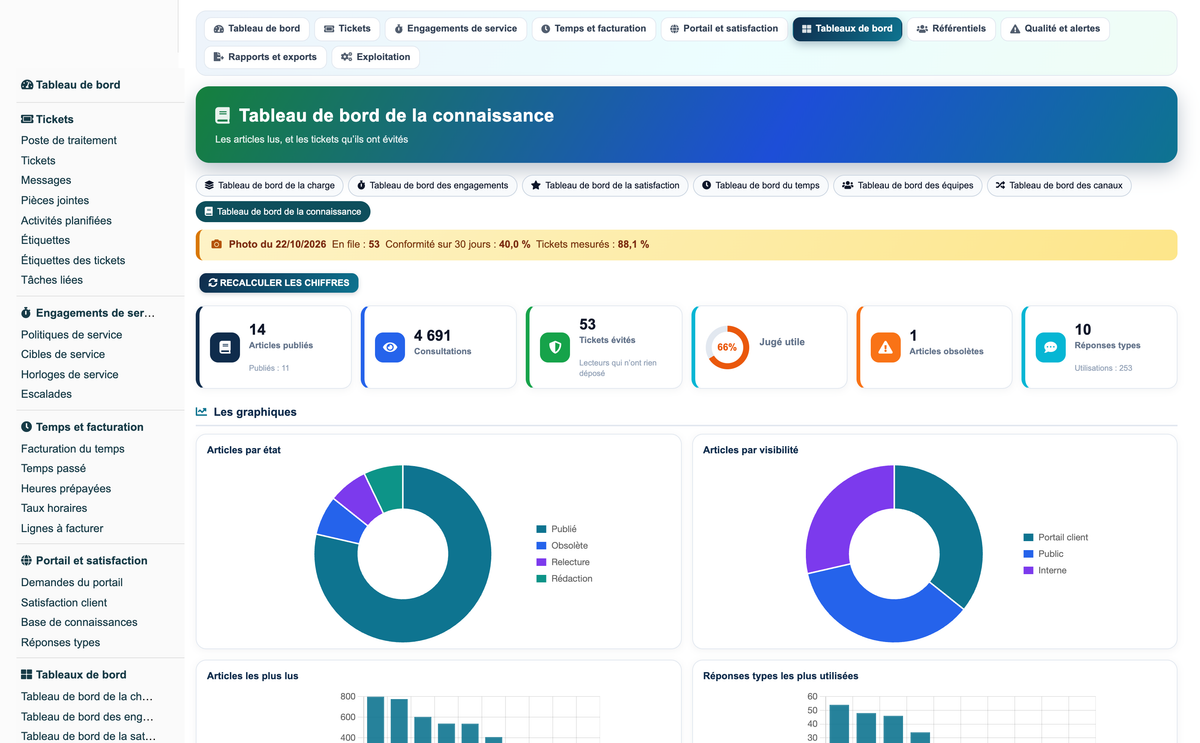Open Horloges de service in sidebar
The width and height of the screenshot is (1200, 743).
coord(70,375)
